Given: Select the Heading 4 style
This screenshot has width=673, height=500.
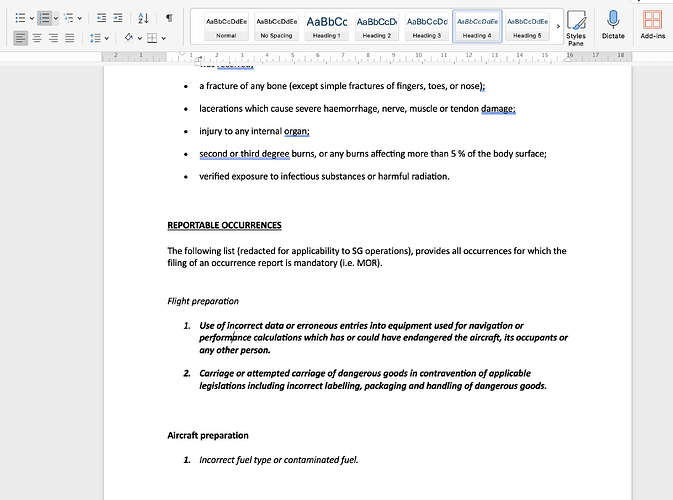Looking at the screenshot, I should [477, 27].
